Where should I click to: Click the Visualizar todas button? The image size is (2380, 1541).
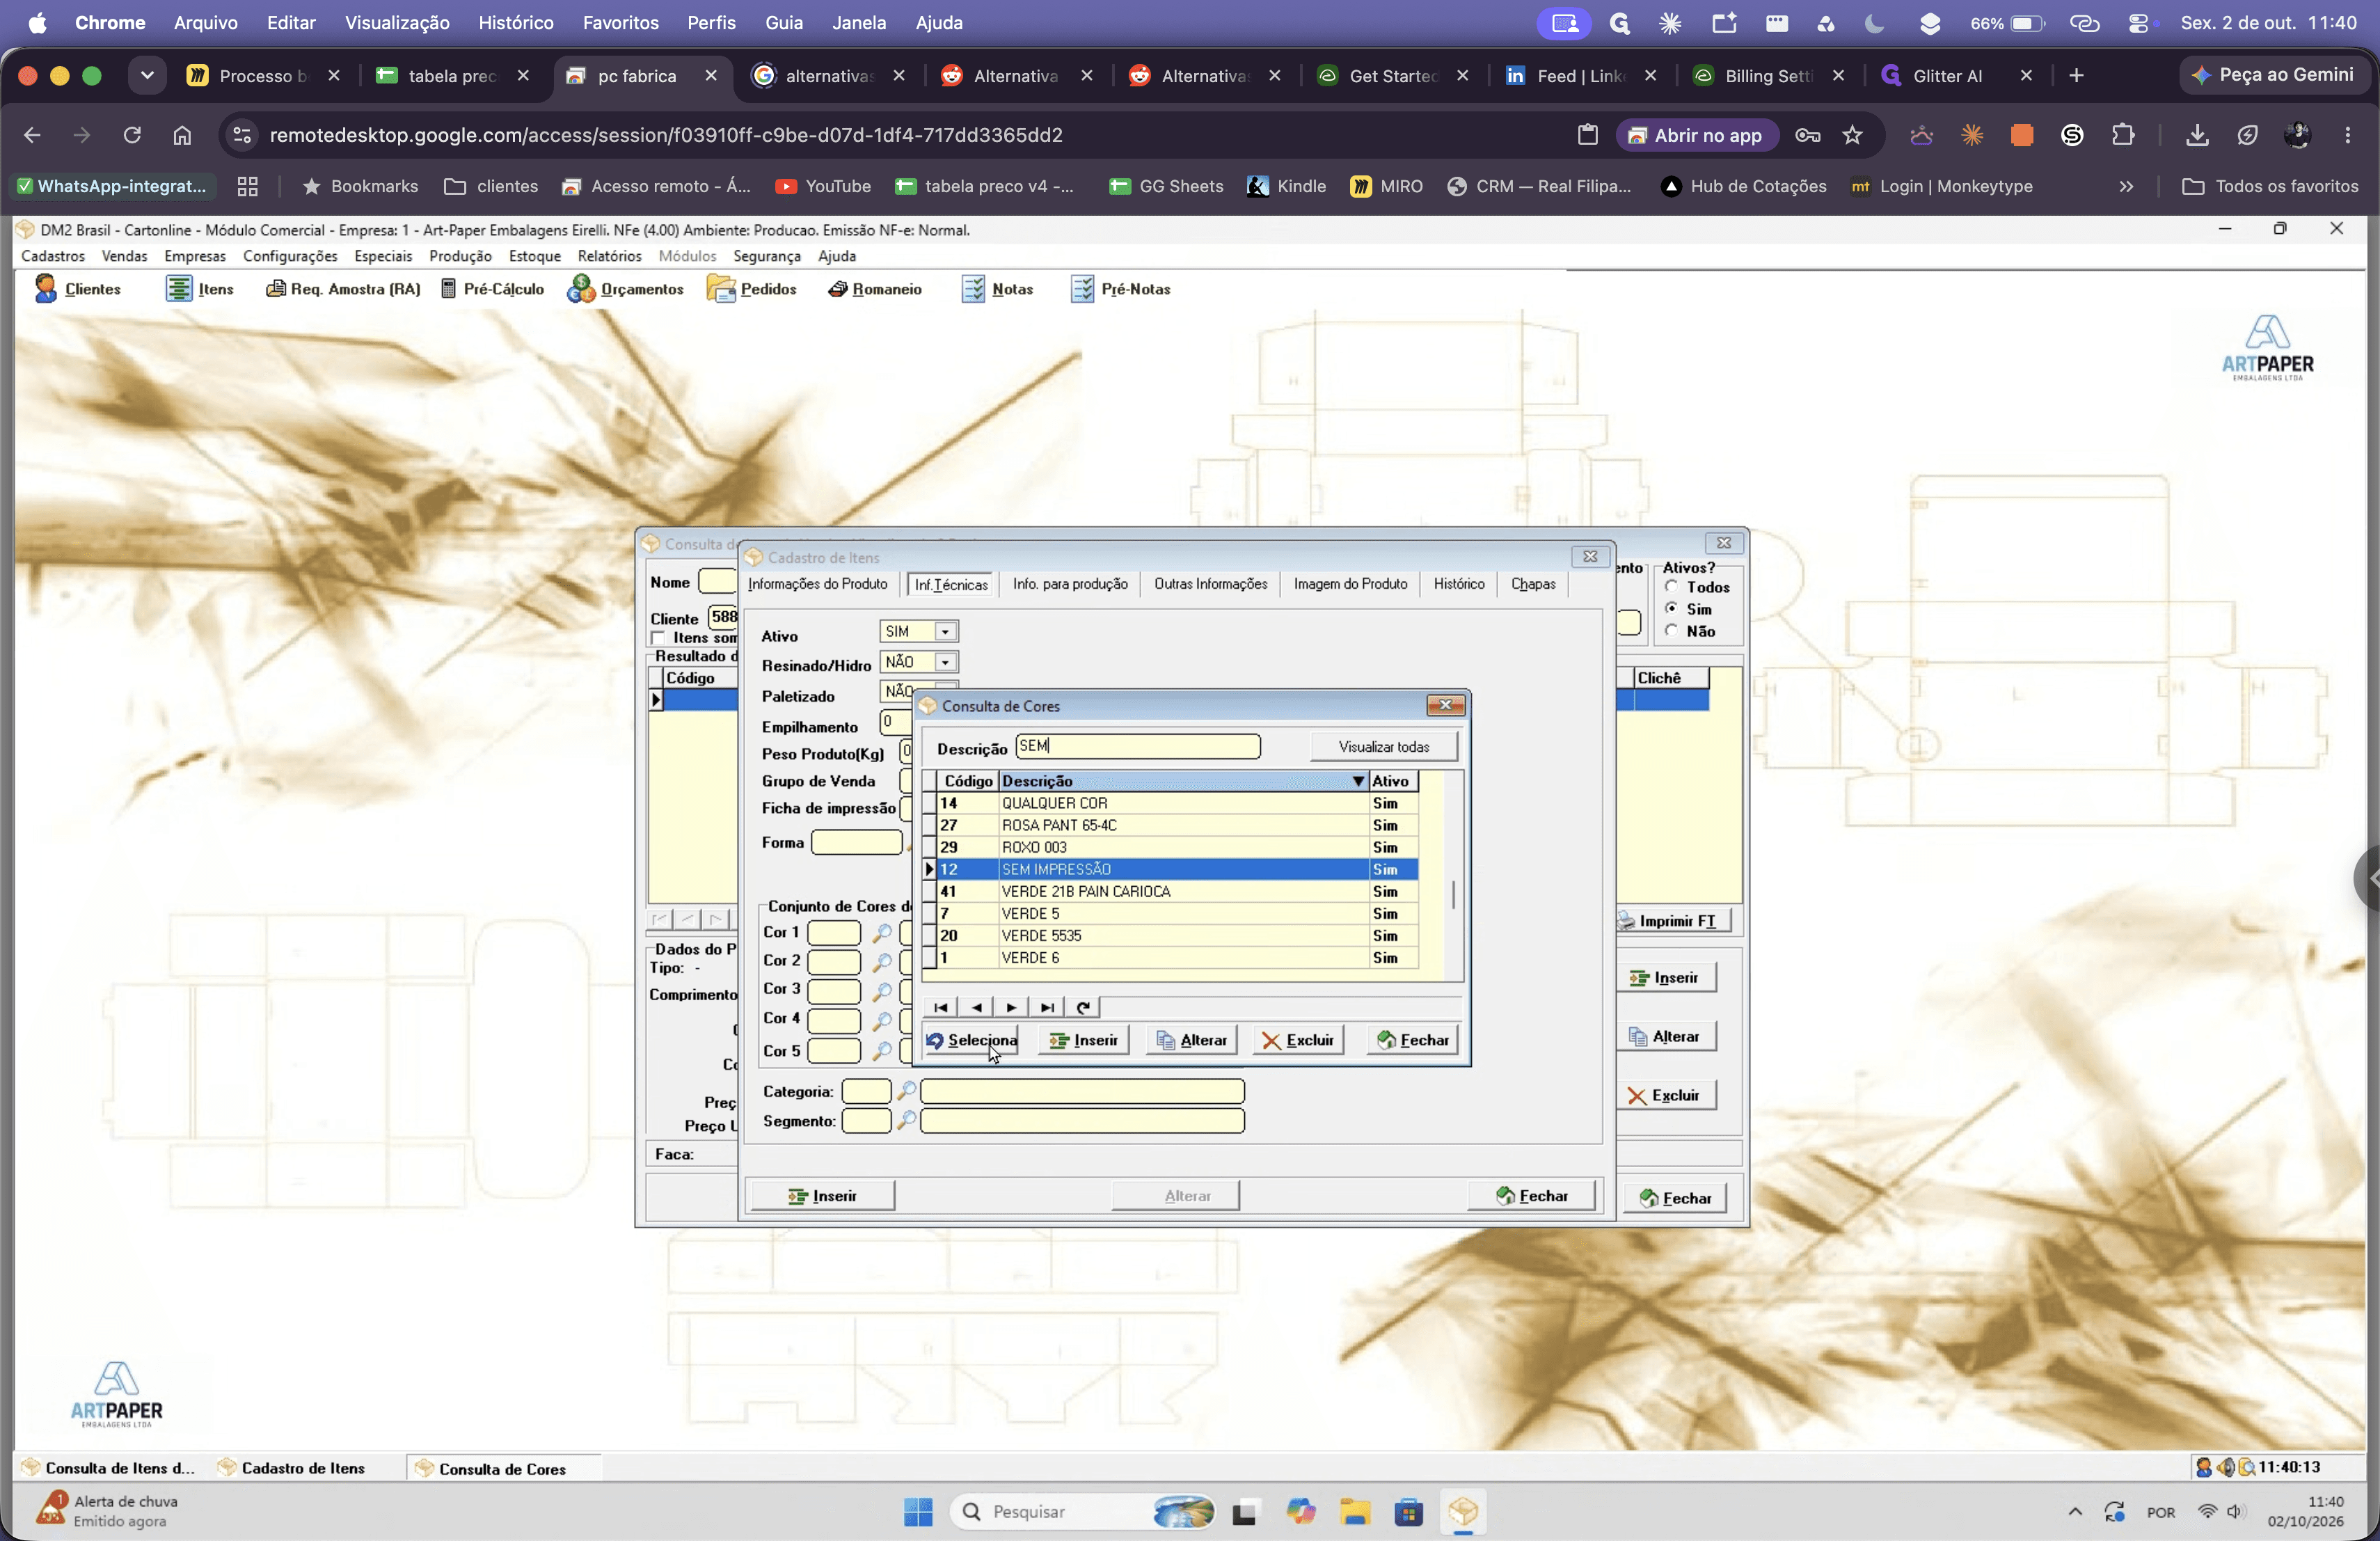1384,747
